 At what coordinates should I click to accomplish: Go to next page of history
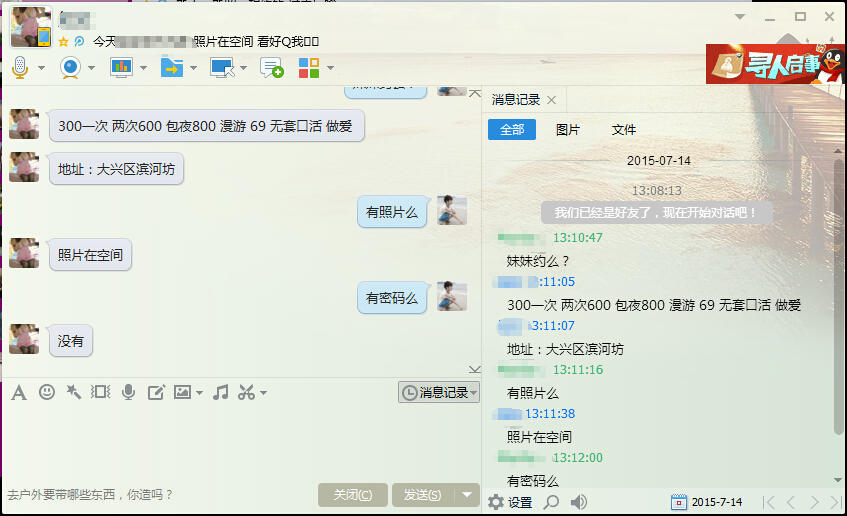(814, 502)
